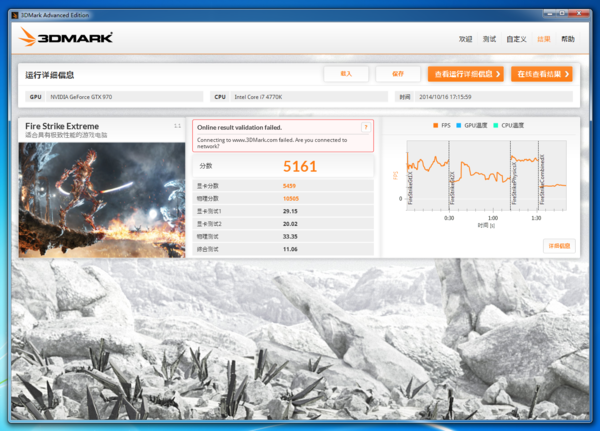This screenshot has width=600, height=431.
Task: Switch to the 欢迎 tab
Action: (465, 39)
